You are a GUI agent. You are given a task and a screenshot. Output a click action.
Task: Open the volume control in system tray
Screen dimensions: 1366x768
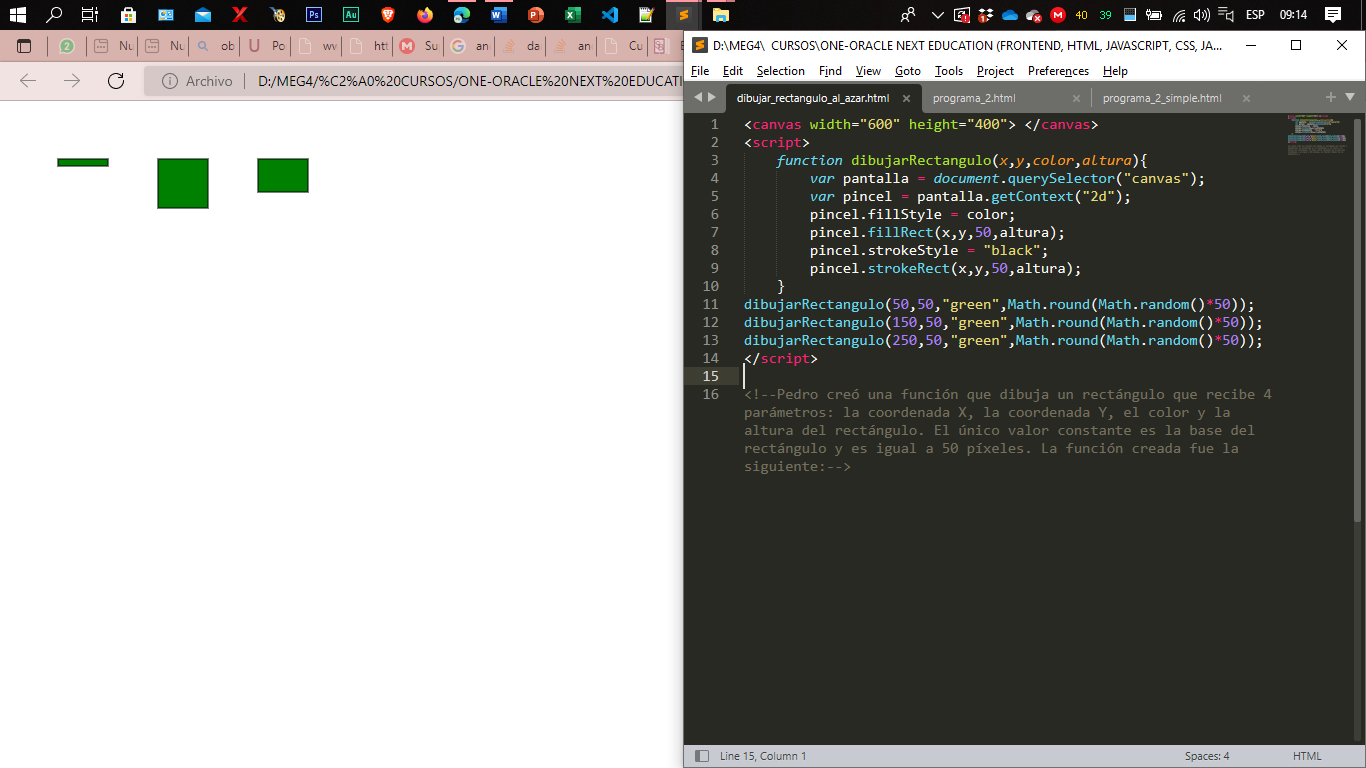tap(1202, 15)
